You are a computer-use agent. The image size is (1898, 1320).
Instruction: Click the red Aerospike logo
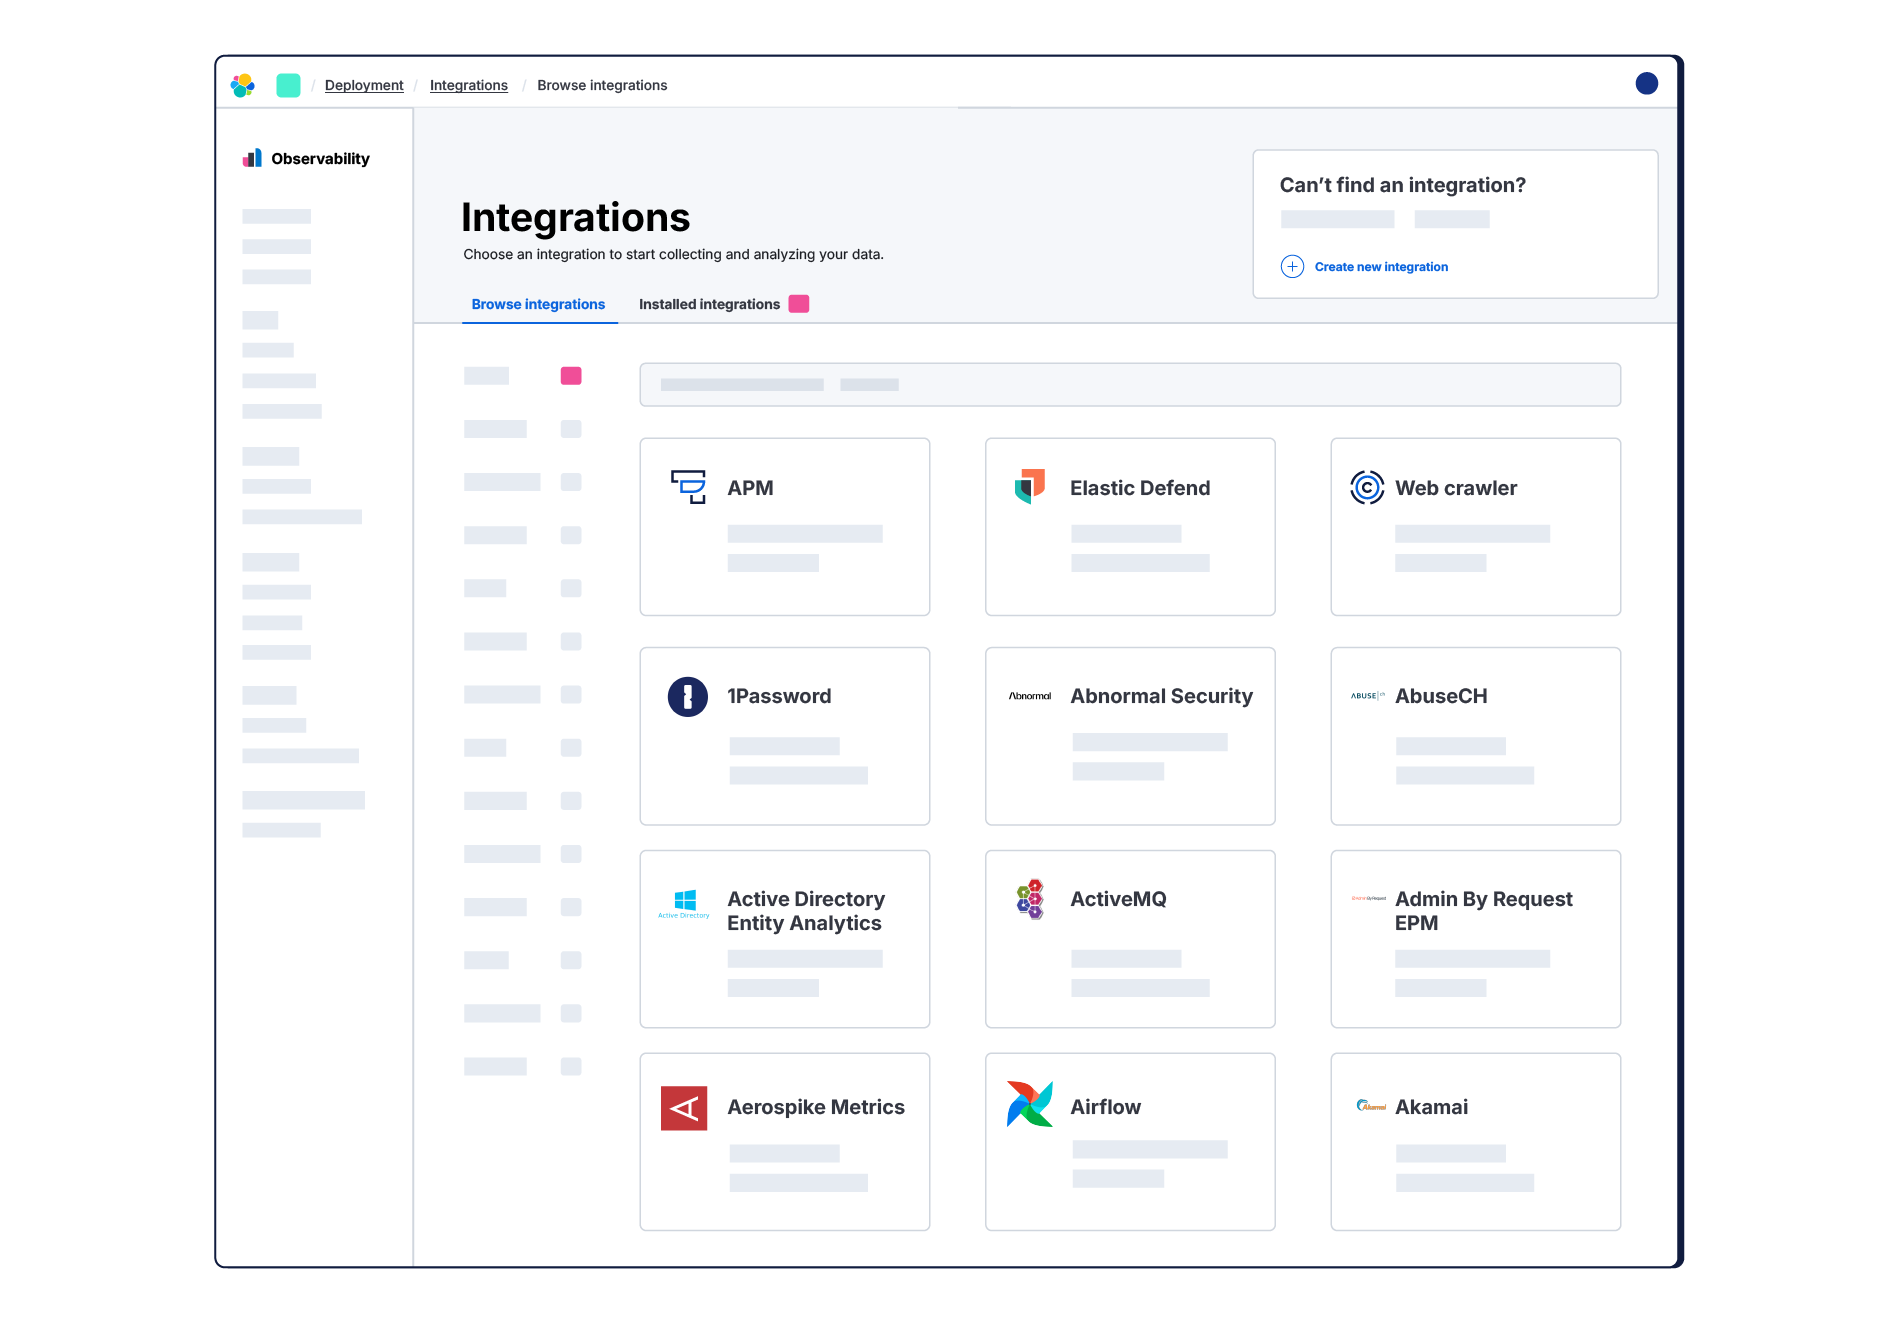point(684,1108)
